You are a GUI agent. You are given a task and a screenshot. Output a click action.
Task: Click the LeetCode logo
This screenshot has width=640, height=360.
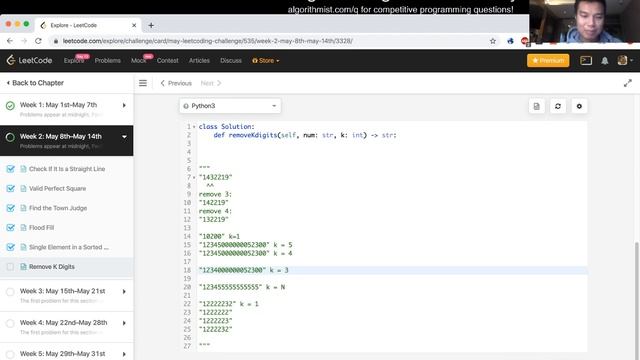[29, 60]
